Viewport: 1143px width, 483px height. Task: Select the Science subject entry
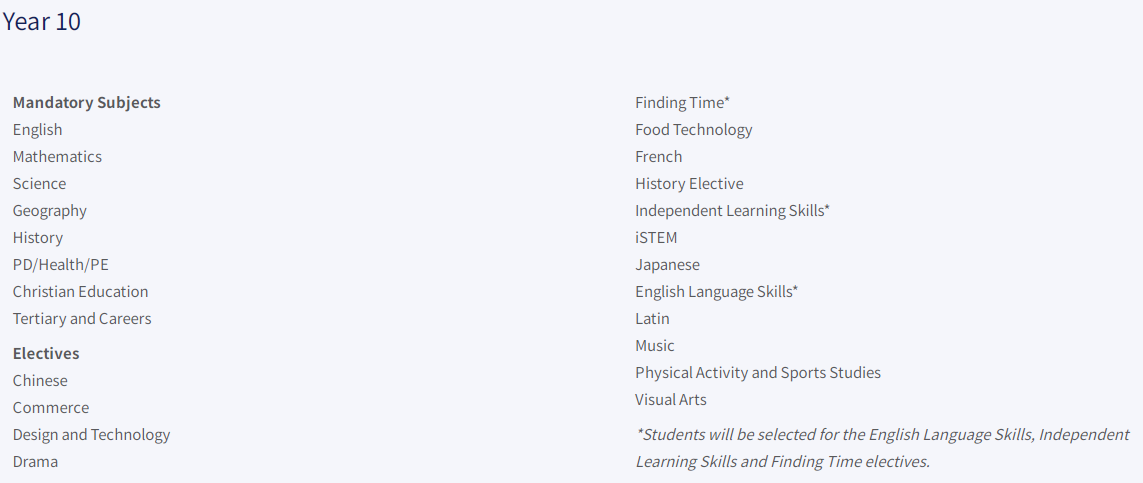pos(39,184)
